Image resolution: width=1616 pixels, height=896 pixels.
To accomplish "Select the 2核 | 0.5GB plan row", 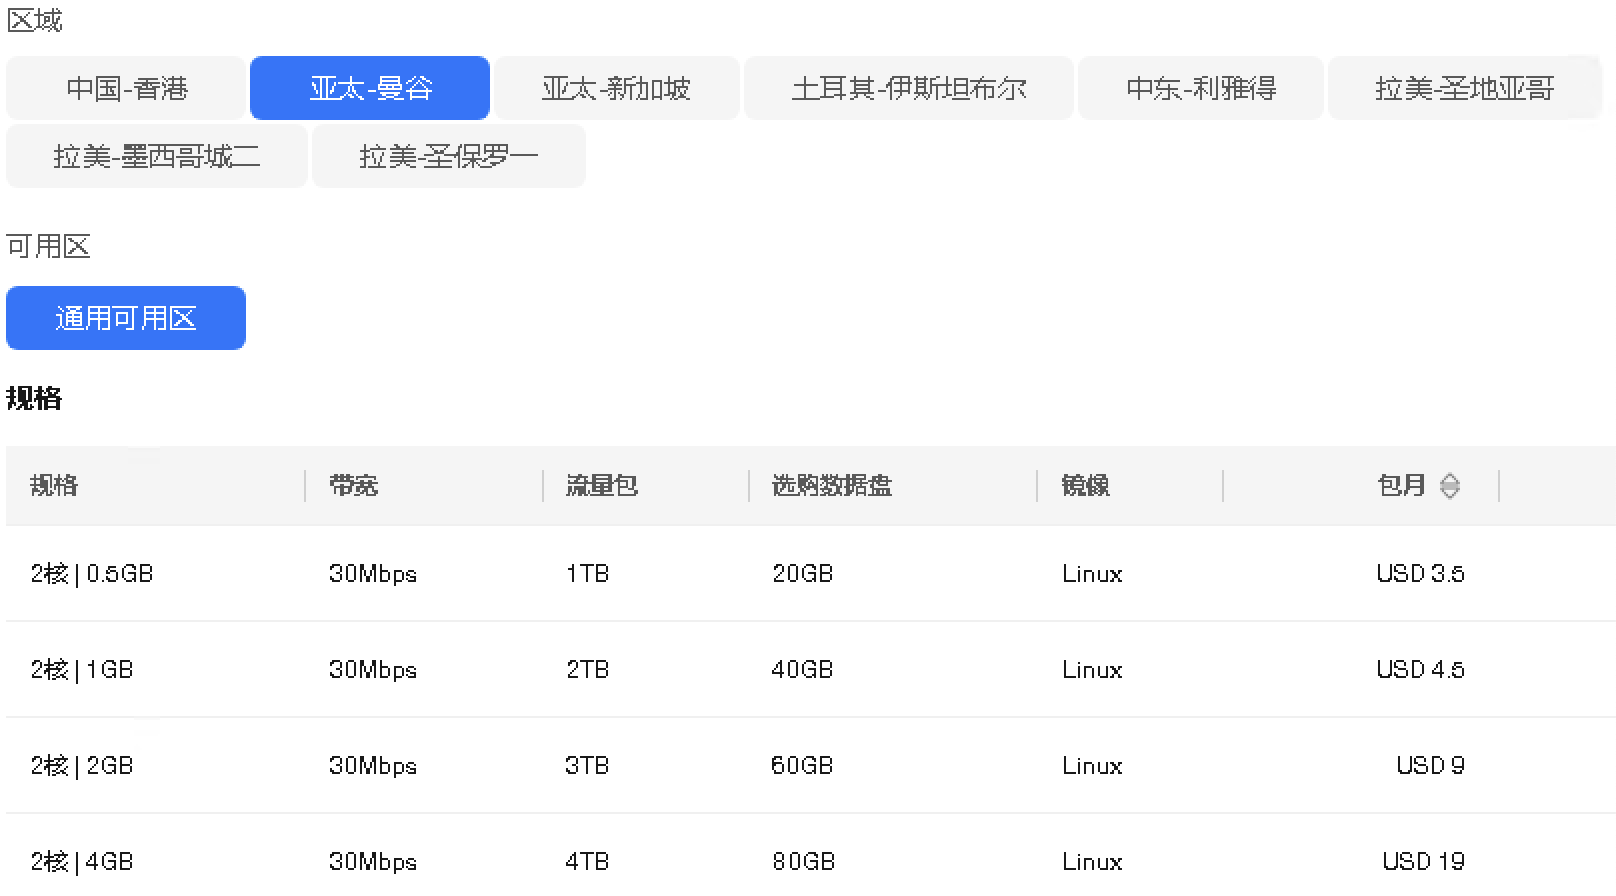I will (92, 574).
